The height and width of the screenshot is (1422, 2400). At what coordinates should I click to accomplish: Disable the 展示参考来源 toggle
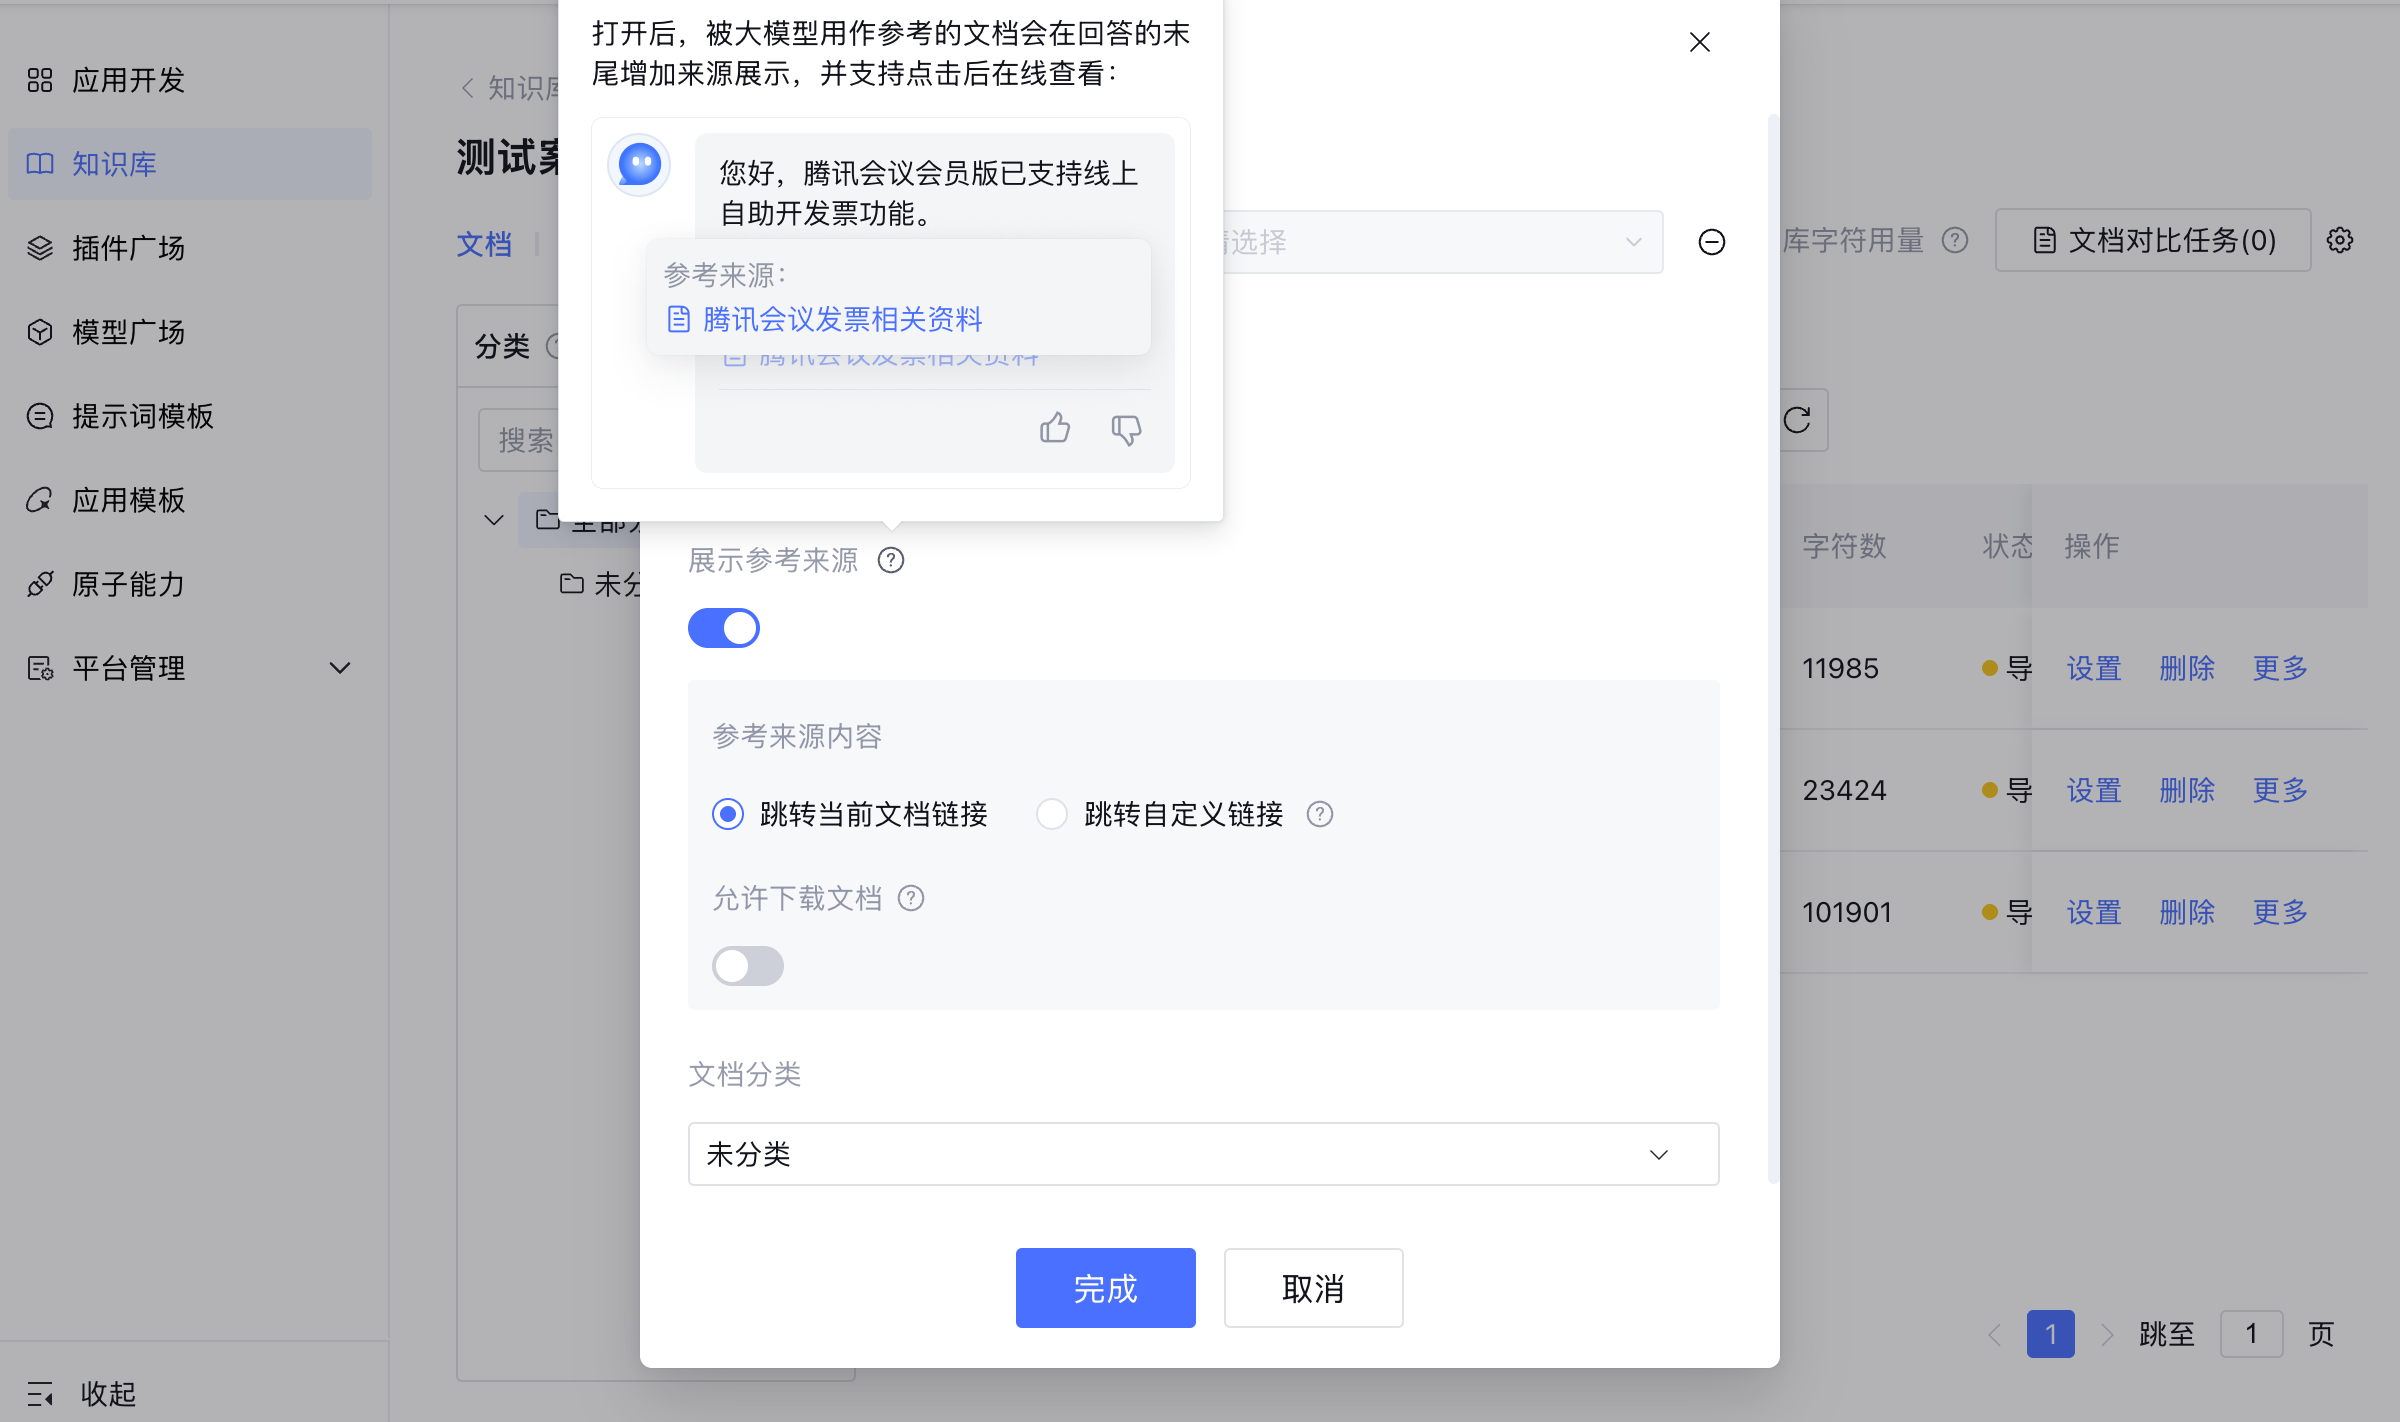click(x=724, y=628)
